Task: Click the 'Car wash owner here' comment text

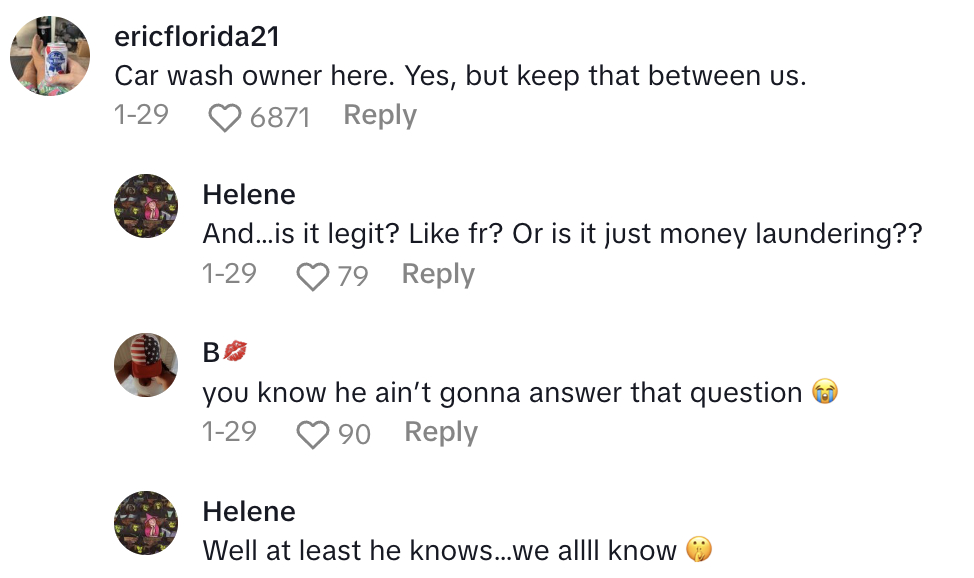Action: [460, 75]
